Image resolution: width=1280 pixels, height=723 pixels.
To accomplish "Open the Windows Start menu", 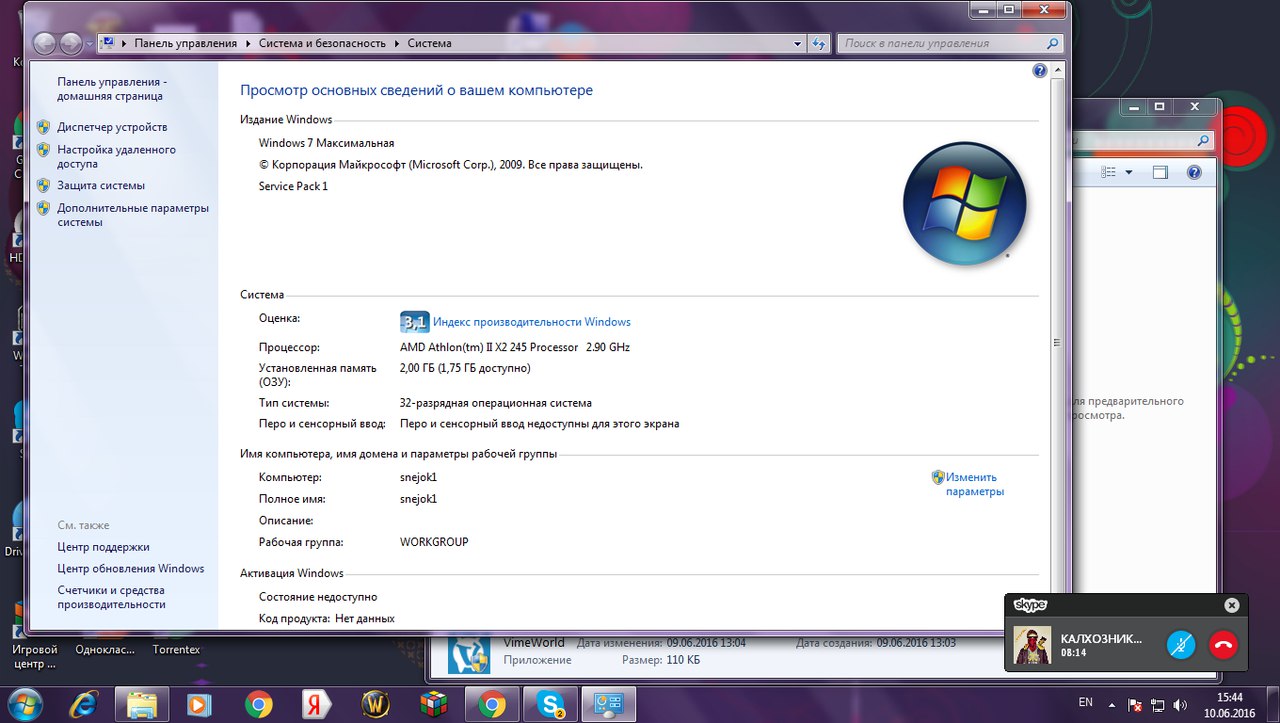I will [x=27, y=704].
